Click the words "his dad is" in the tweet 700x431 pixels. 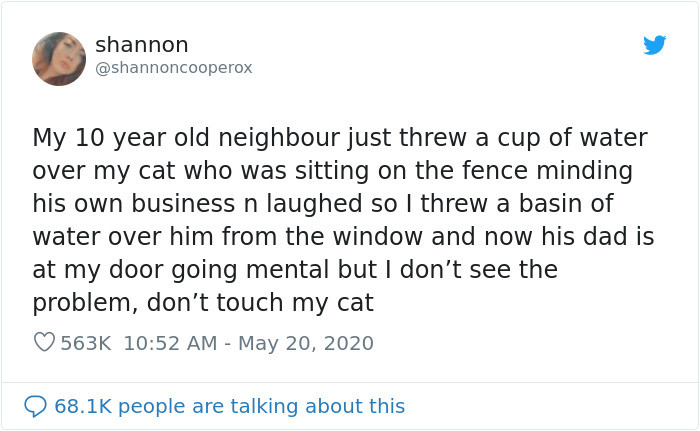tap(605, 236)
